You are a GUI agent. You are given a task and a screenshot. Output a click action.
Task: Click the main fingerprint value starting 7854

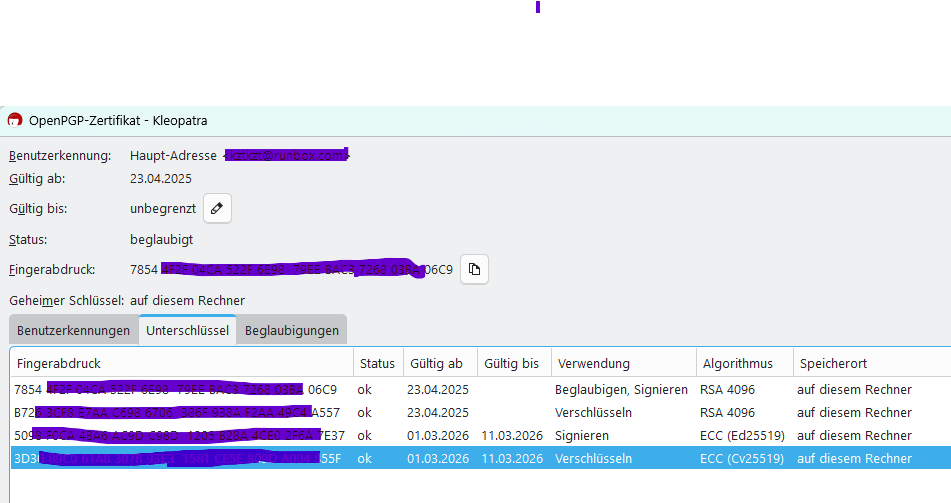click(x=291, y=269)
